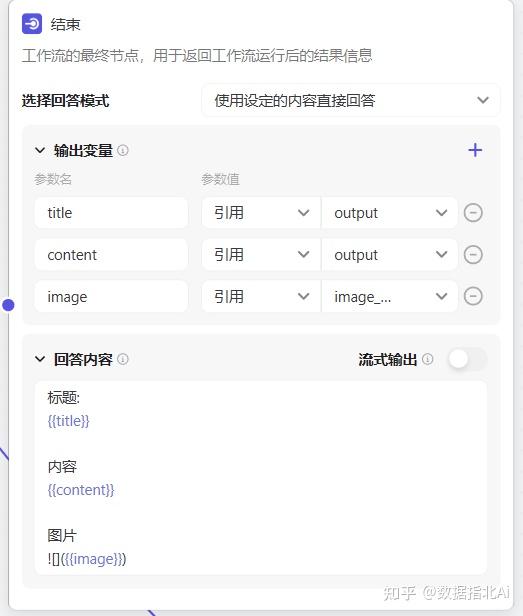This screenshot has height=616, width=523.
Task: Click the image parameter name field
Action: click(x=111, y=296)
